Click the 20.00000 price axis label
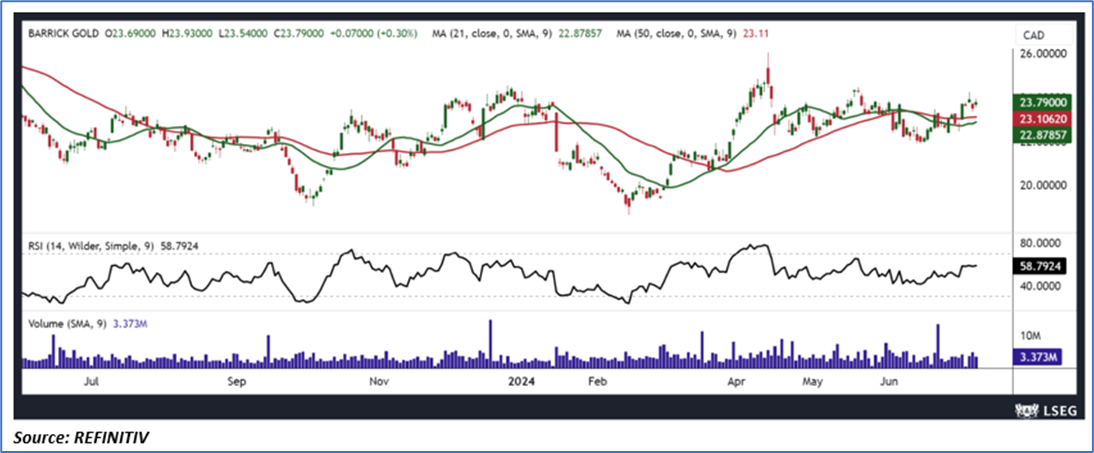The height and width of the screenshot is (453, 1094). 1042,186
